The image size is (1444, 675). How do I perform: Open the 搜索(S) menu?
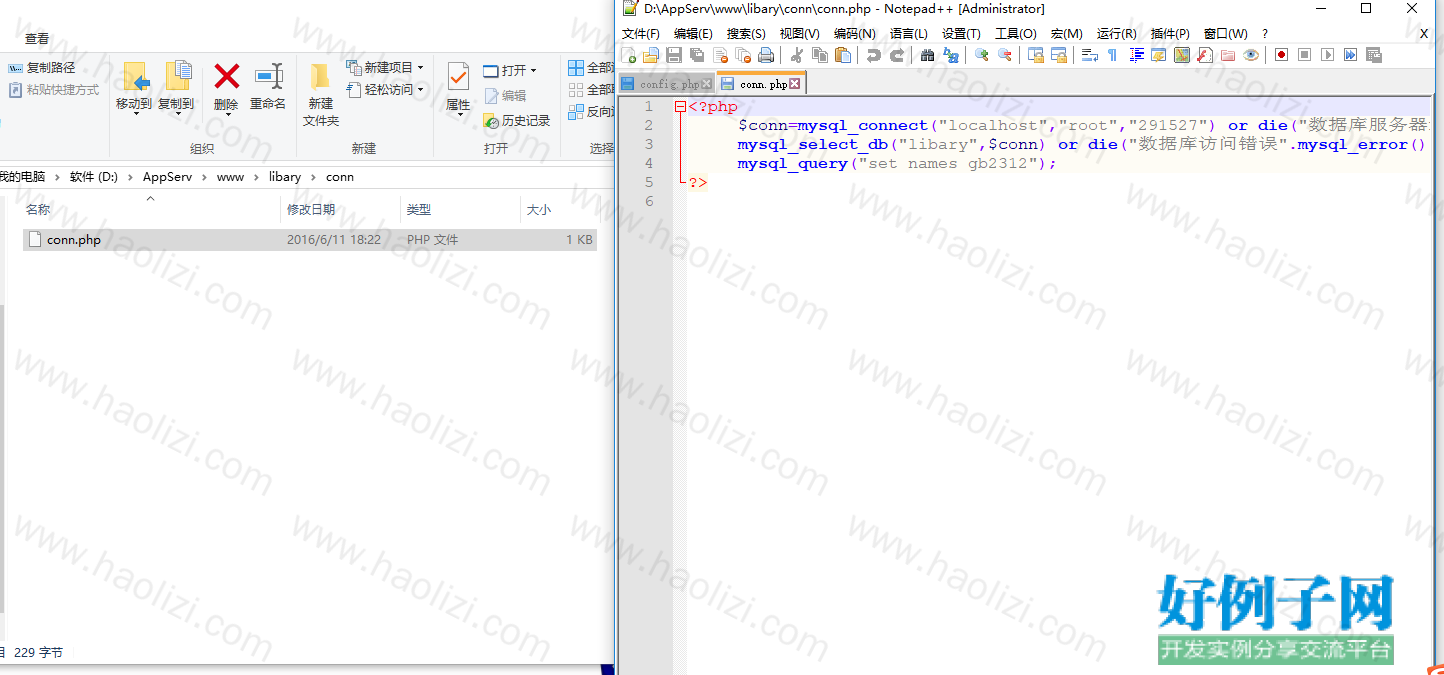coord(746,33)
